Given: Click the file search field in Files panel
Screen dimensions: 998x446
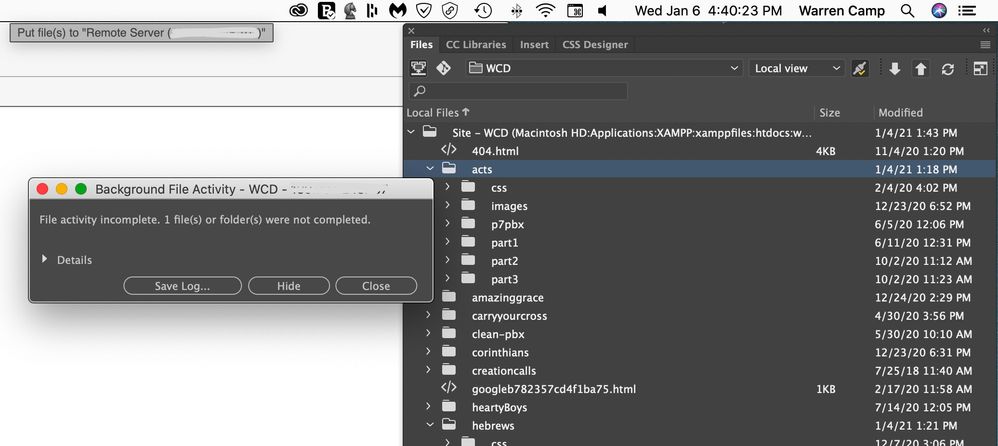Looking at the screenshot, I should tap(518, 91).
